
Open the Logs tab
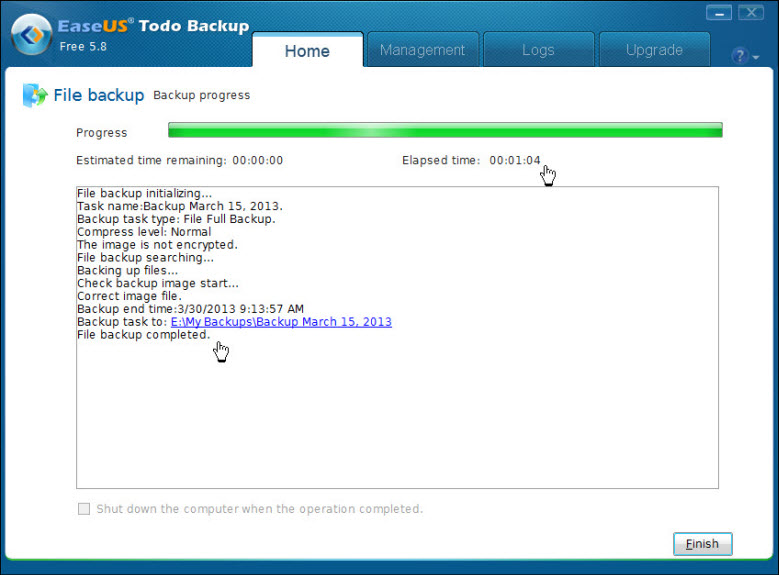pos(539,49)
